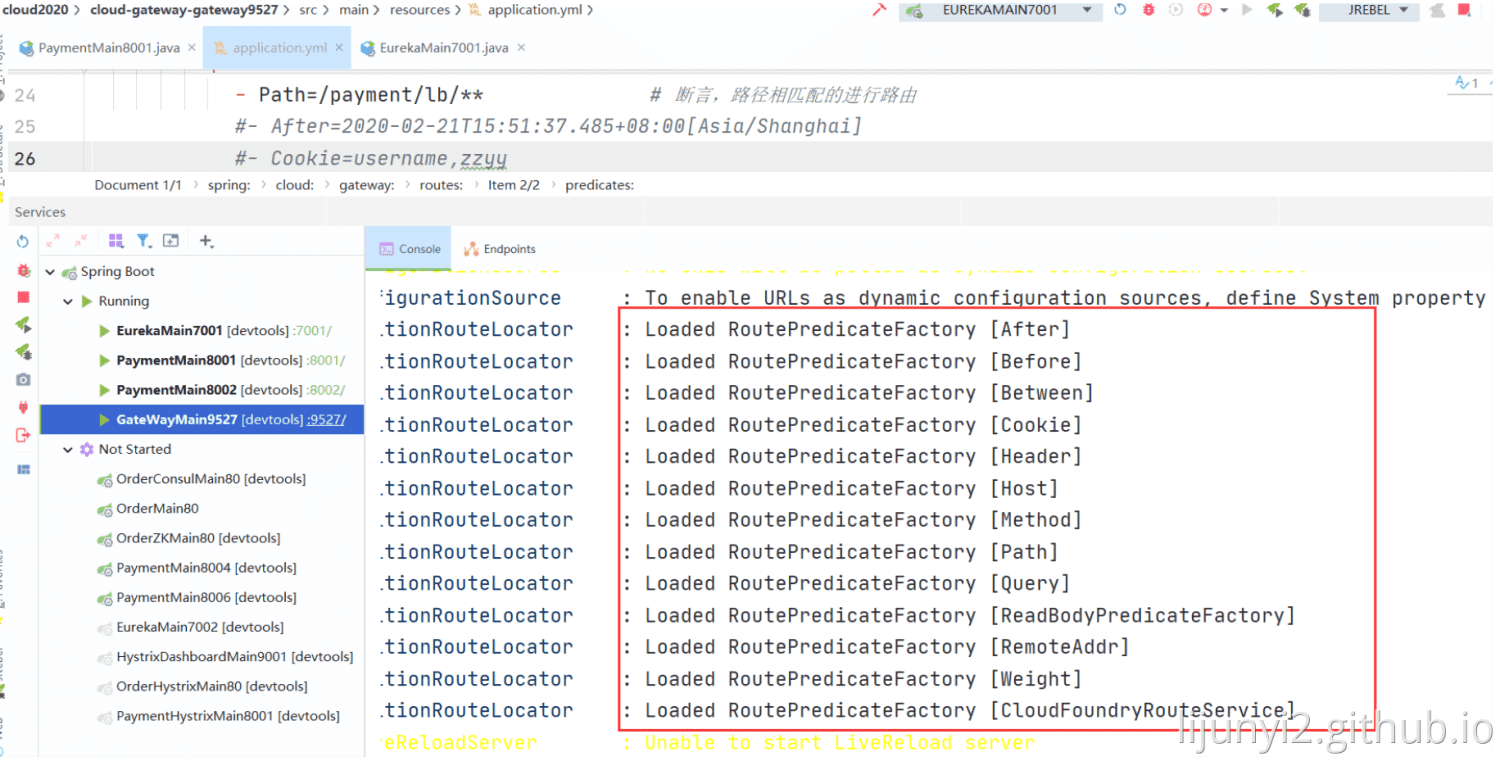Open the Filter funnel in Services toolbar
Screen dimensions: 1500x761
(x=144, y=241)
